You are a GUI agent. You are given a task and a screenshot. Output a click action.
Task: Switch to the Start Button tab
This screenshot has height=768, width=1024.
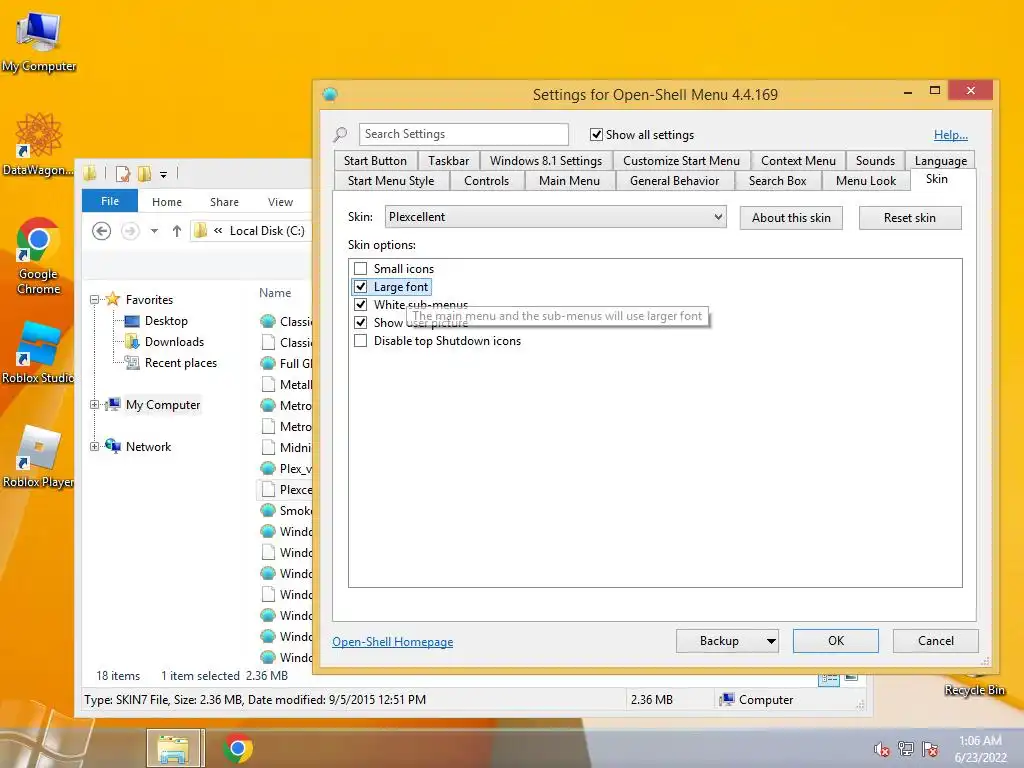[x=375, y=161]
